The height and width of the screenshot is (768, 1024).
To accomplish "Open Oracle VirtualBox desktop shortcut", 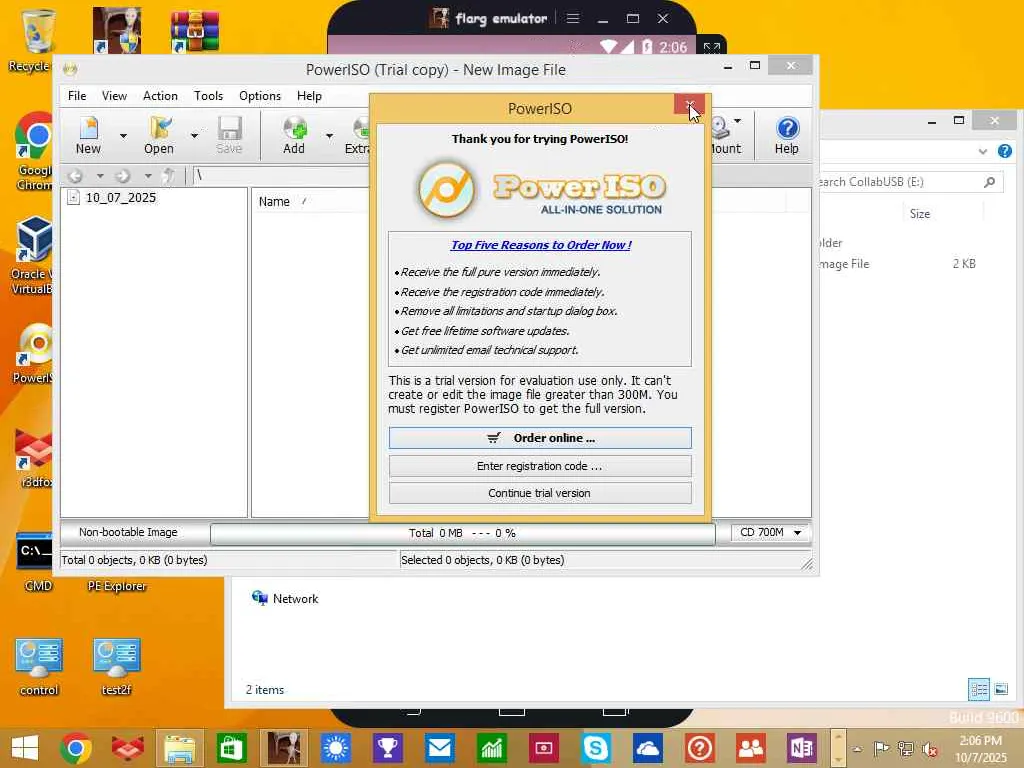I will (33, 255).
